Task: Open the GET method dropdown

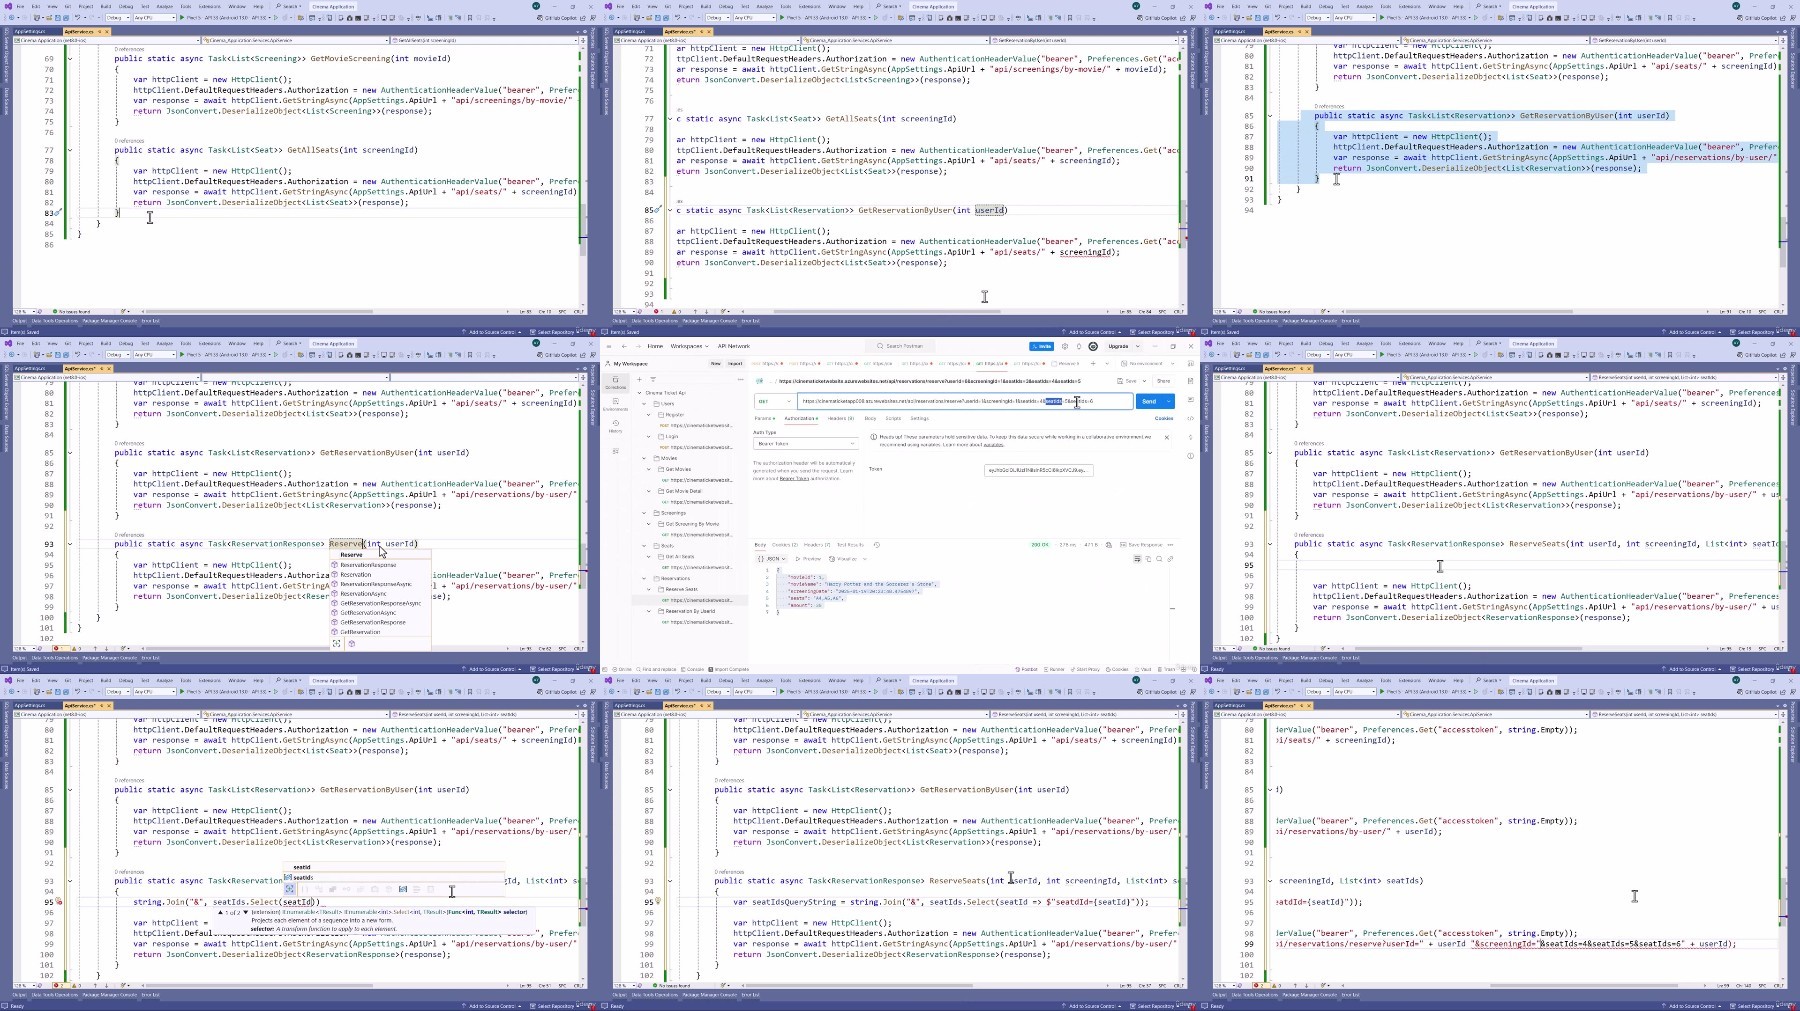Action: tap(775, 401)
